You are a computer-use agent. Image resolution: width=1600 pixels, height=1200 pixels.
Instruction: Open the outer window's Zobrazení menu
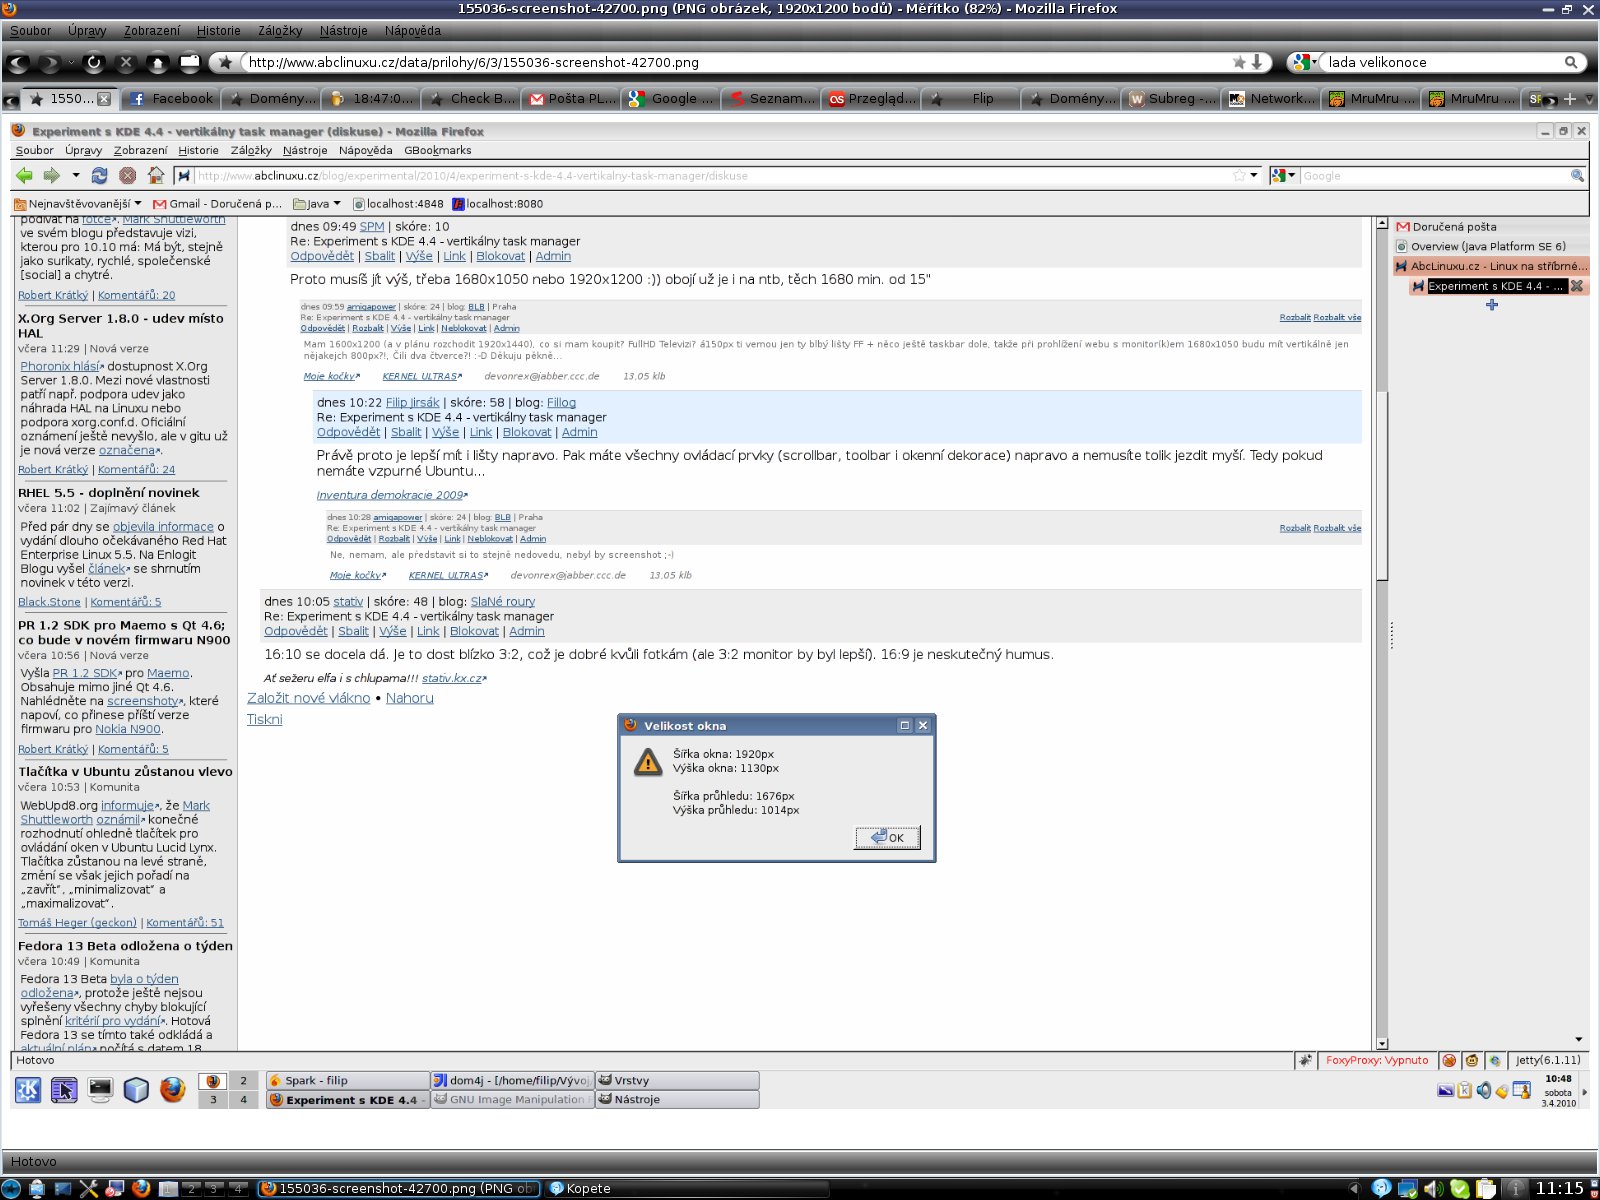(152, 31)
